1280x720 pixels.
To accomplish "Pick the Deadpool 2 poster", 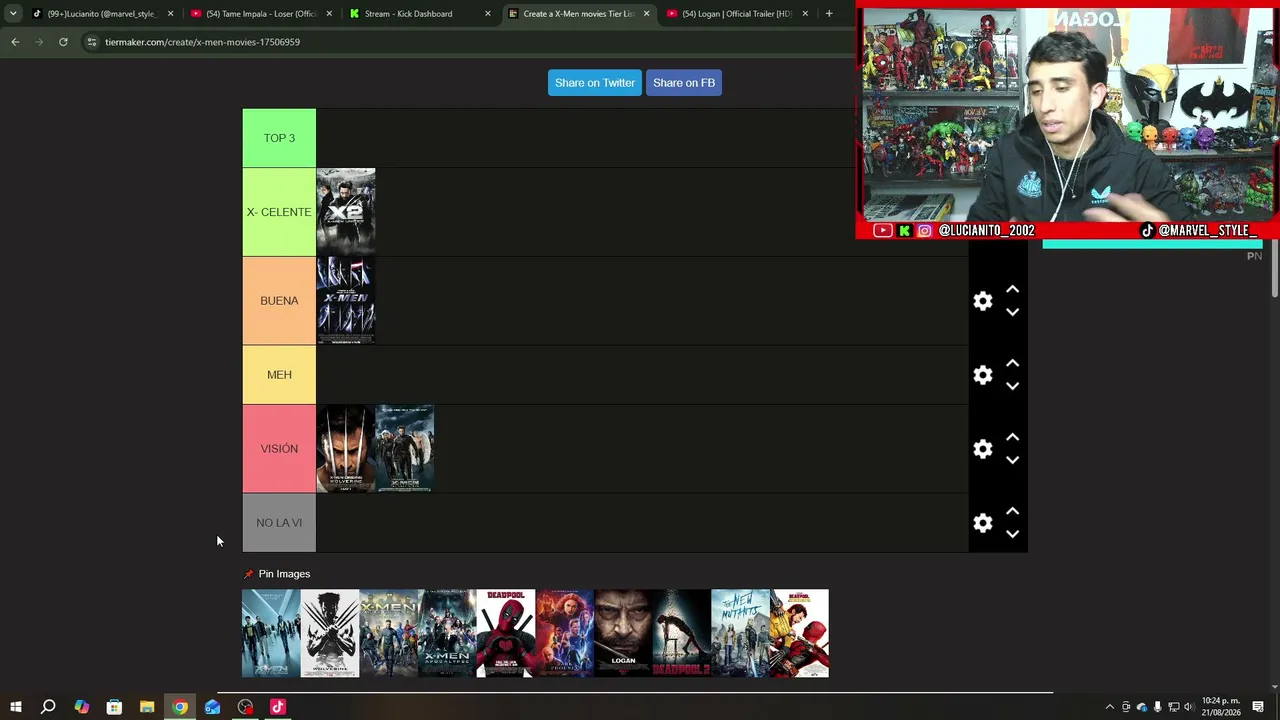I will point(682,633).
